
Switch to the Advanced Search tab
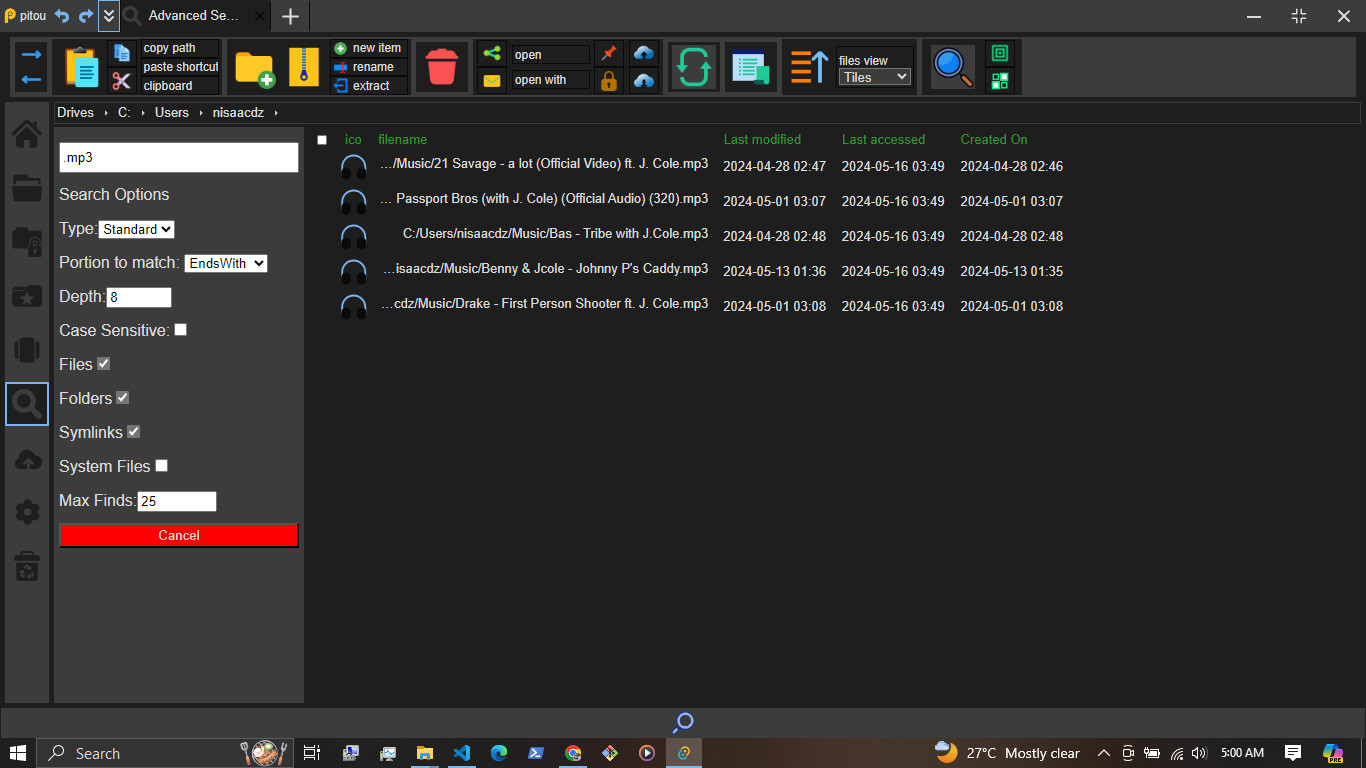point(195,16)
